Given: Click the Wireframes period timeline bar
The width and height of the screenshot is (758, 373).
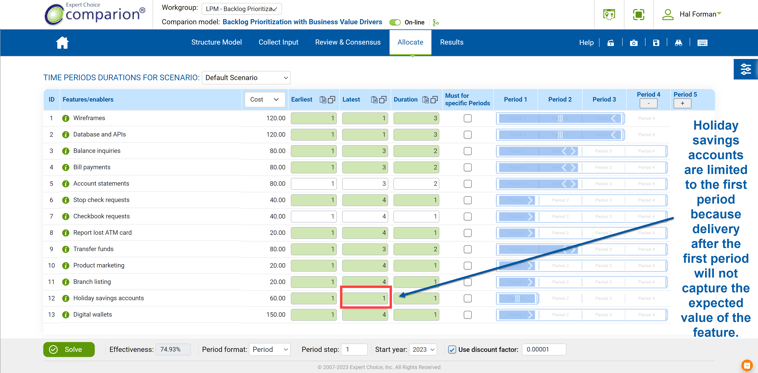Looking at the screenshot, I should click(560, 118).
